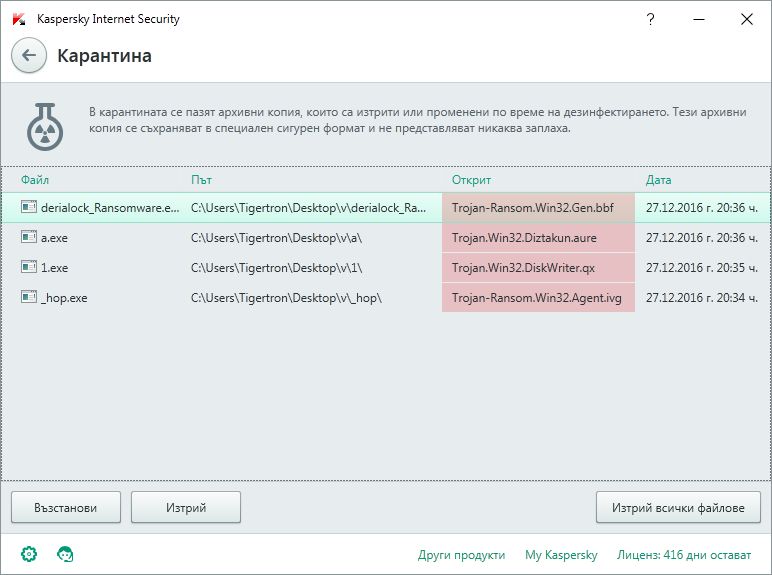Screen dimensions: 772x575
Task: Select the a.exe file name
Action: [54, 238]
